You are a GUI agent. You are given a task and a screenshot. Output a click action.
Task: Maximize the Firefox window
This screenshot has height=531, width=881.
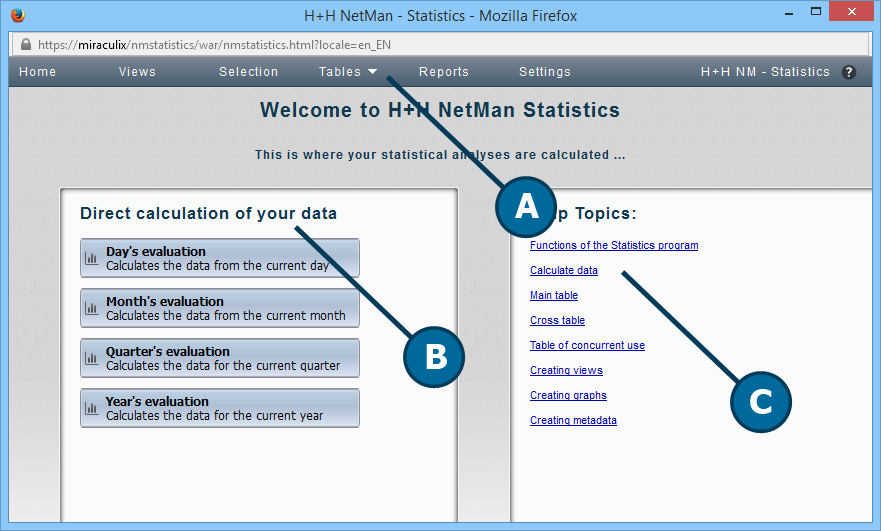pos(816,11)
